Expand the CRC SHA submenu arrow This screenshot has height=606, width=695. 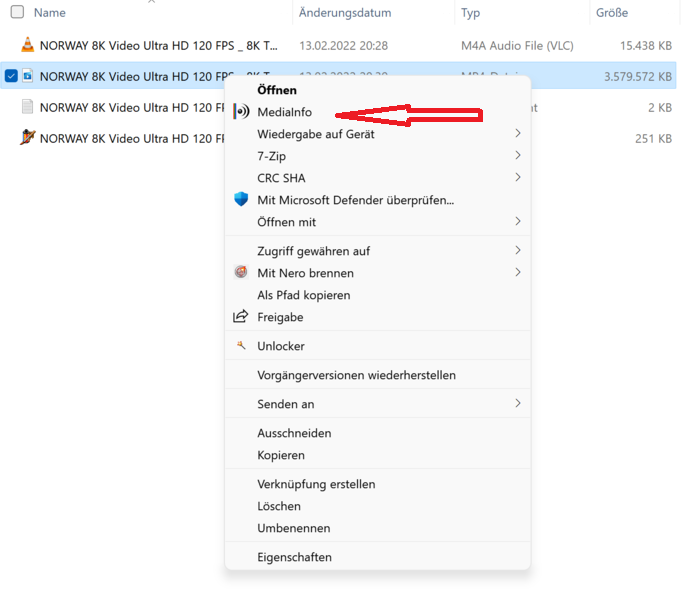coord(518,178)
